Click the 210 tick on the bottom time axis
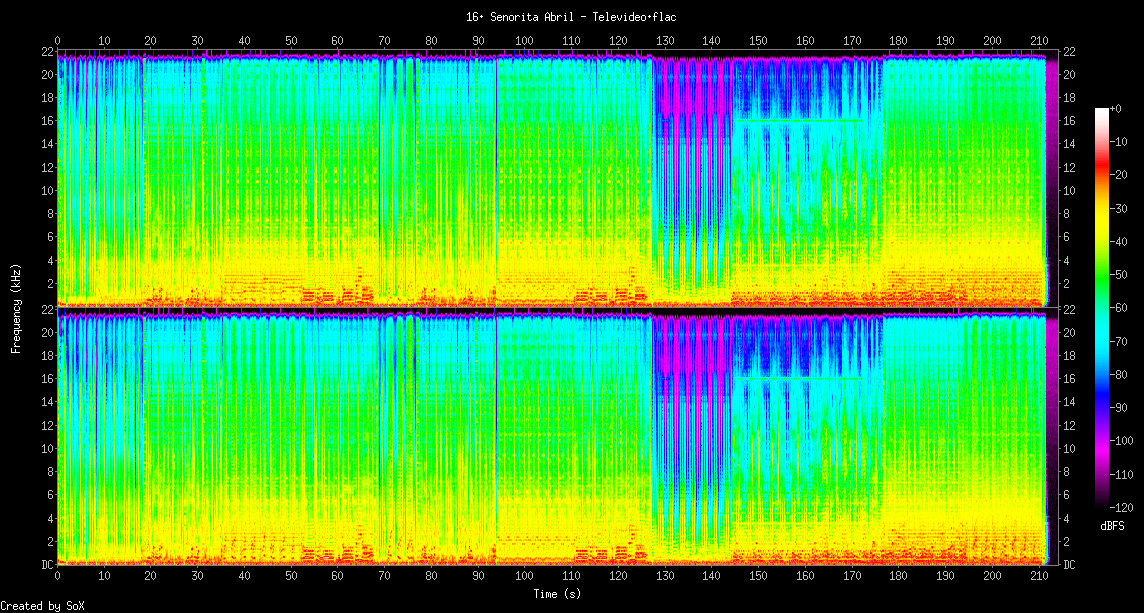The image size is (1144, 613). [1038, 577]
